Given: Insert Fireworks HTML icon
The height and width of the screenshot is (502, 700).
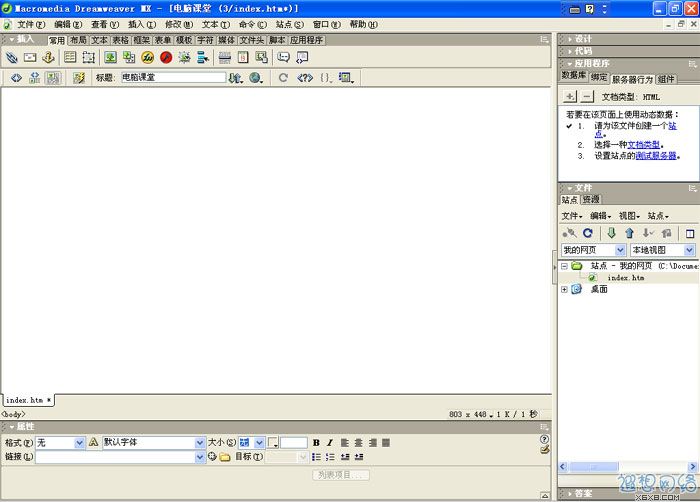Looking at the screenshot, I should coord(147,57).
